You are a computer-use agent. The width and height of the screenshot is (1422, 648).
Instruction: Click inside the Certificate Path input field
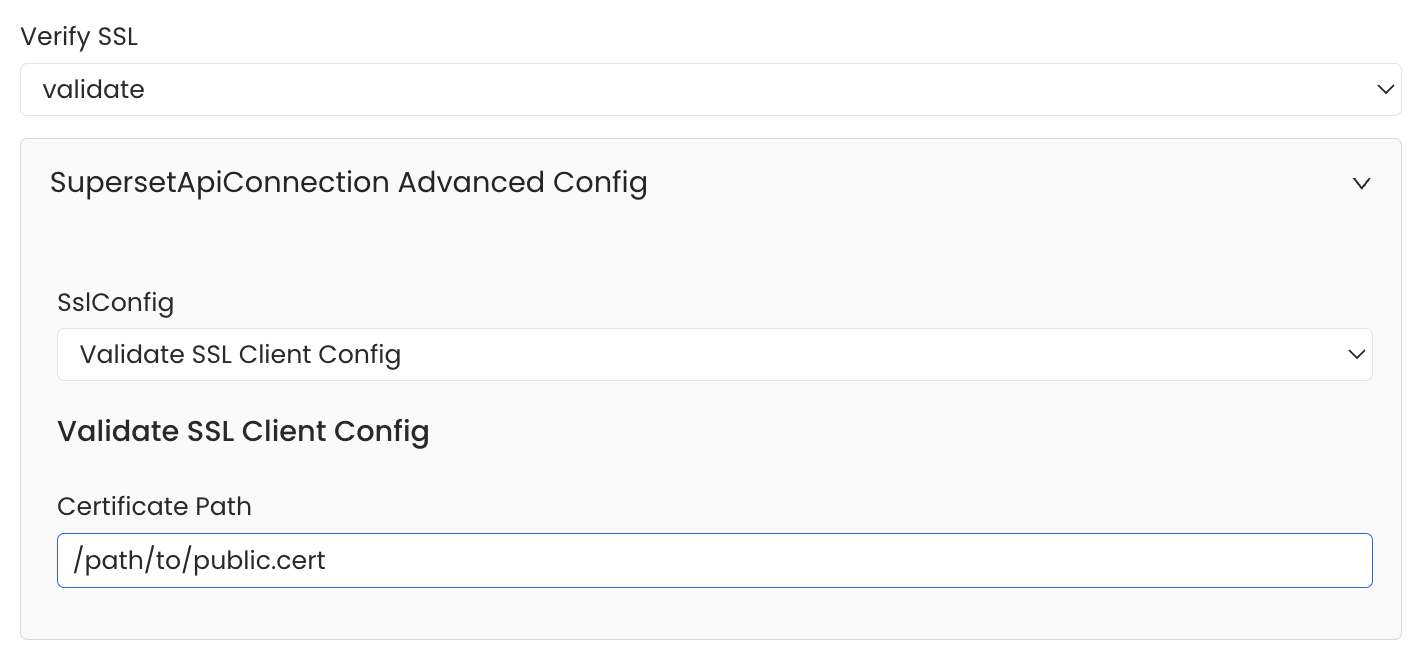(715, 560)
